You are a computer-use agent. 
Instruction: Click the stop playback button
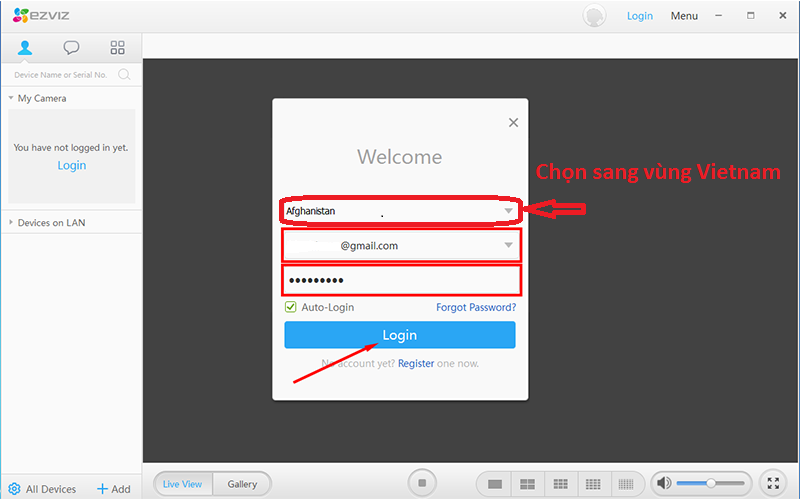coord(422,483)
